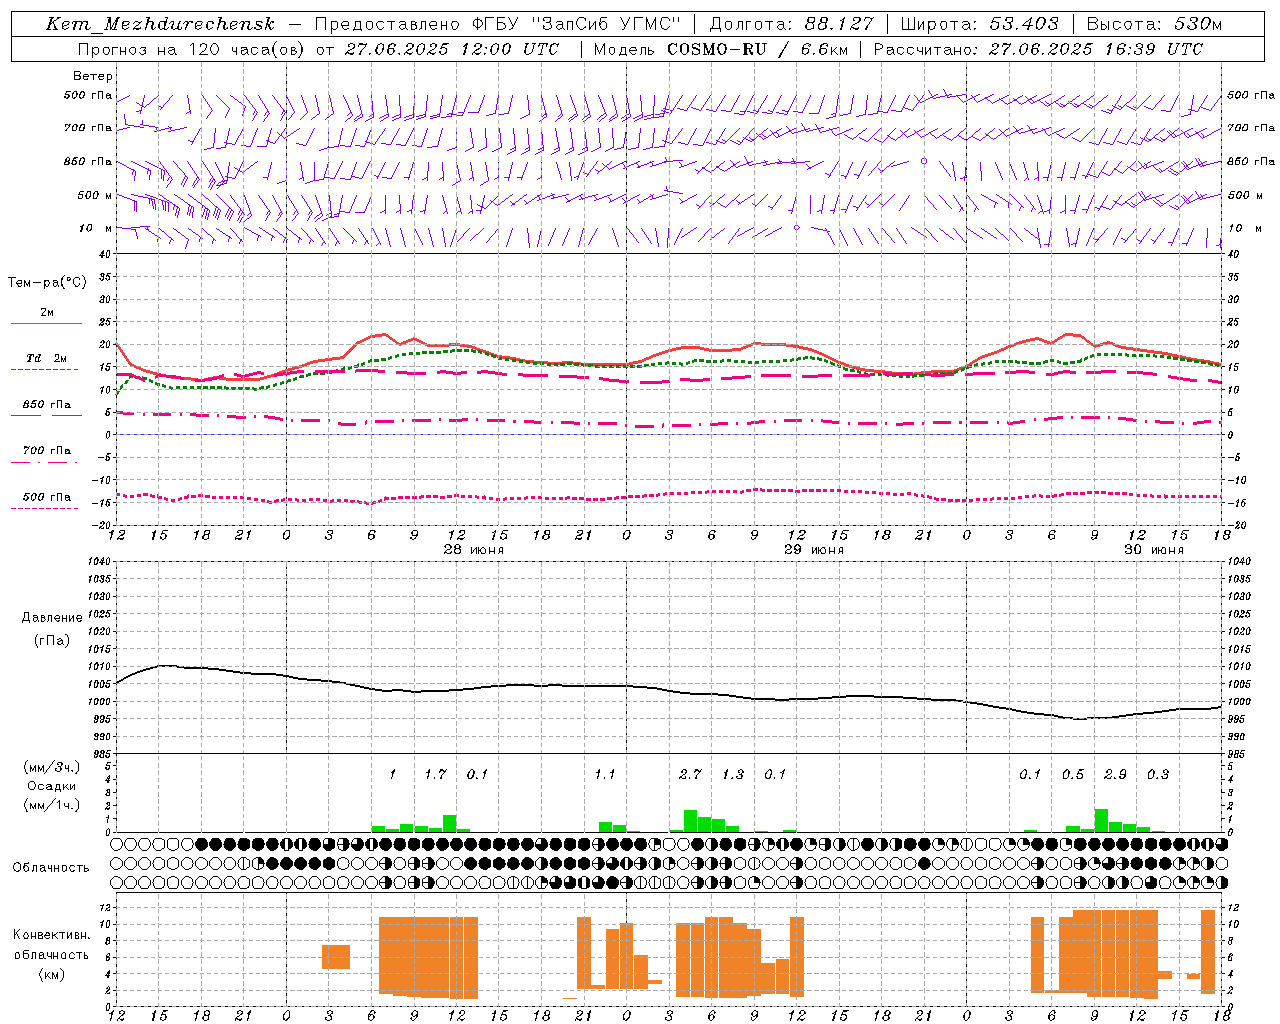Screen dimensions: 1280x1024
Task: Click the 700 гПа entry in temperature legend
Action: coord(47,450)
